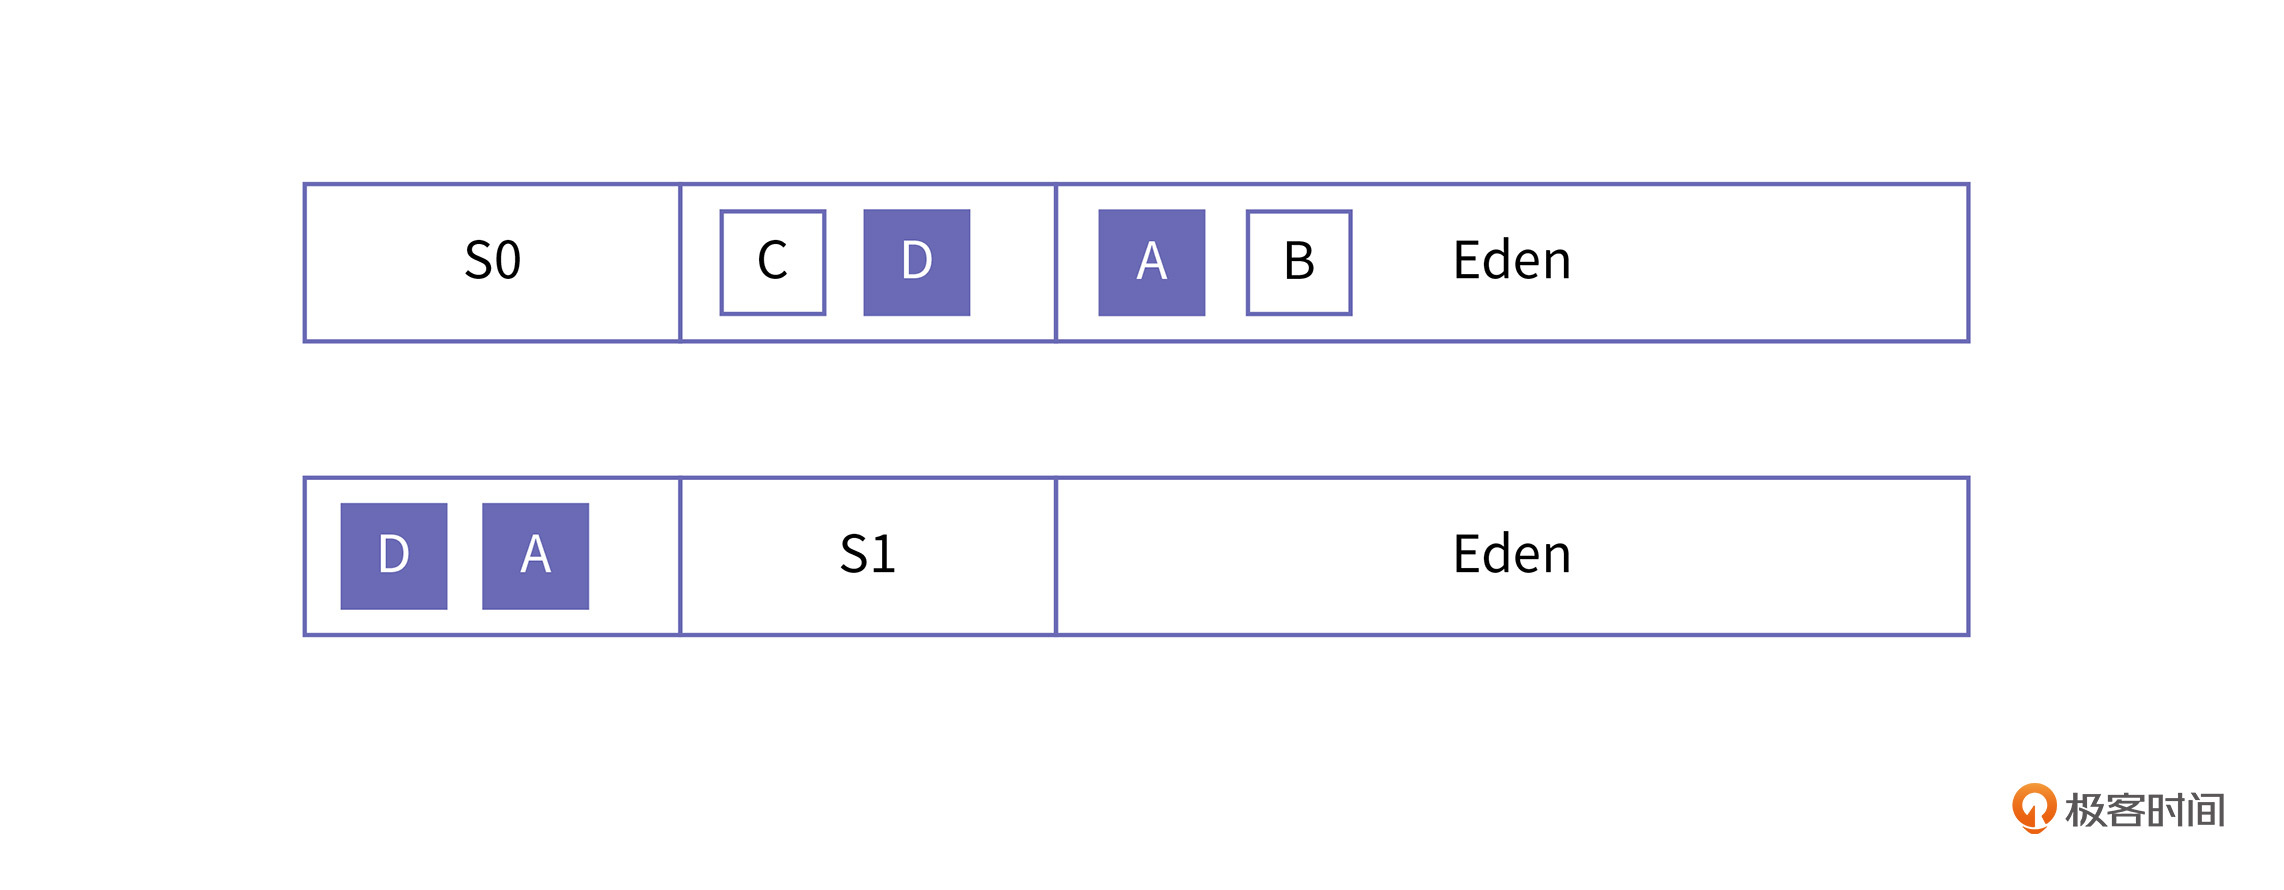
Task: Click the bottom-row divider left of S1
Action: [x=680, y=556]
